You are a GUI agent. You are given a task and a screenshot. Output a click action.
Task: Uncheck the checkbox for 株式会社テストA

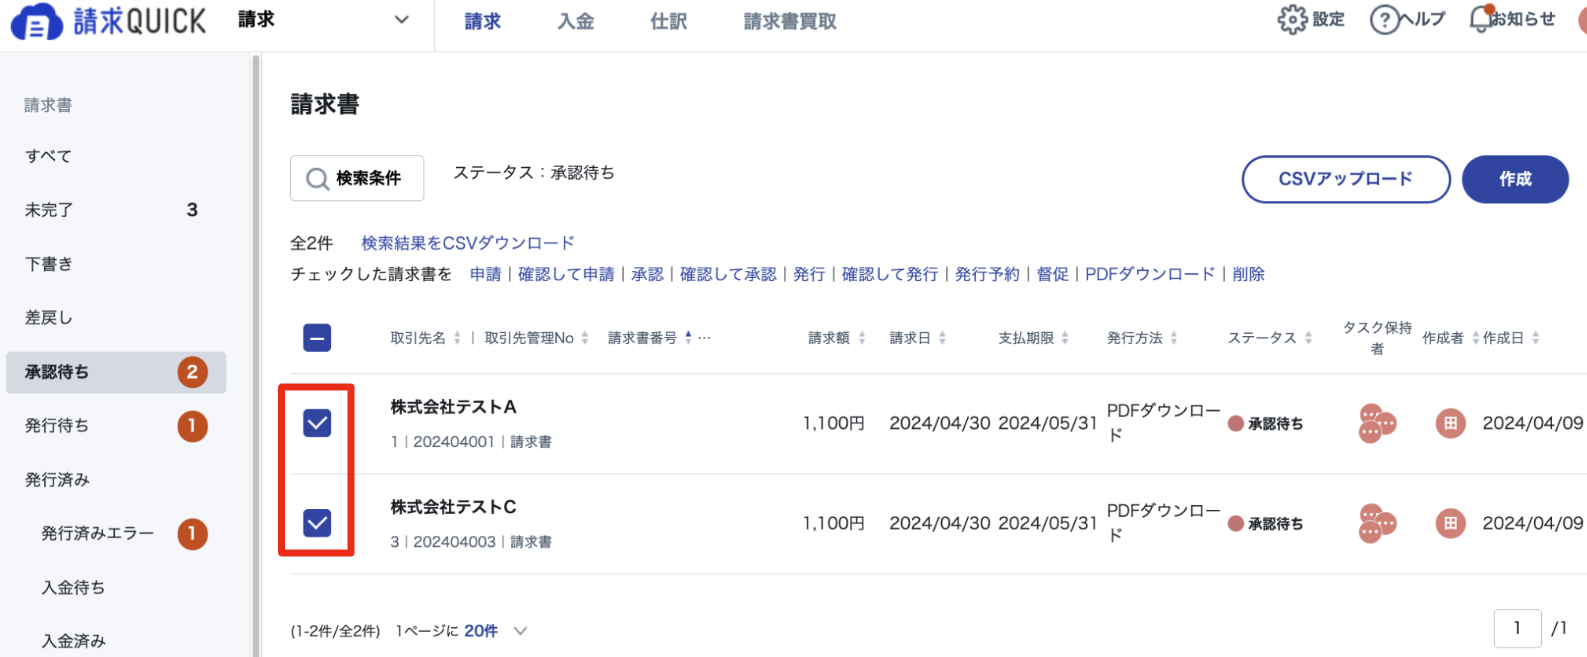click(317, 423)
